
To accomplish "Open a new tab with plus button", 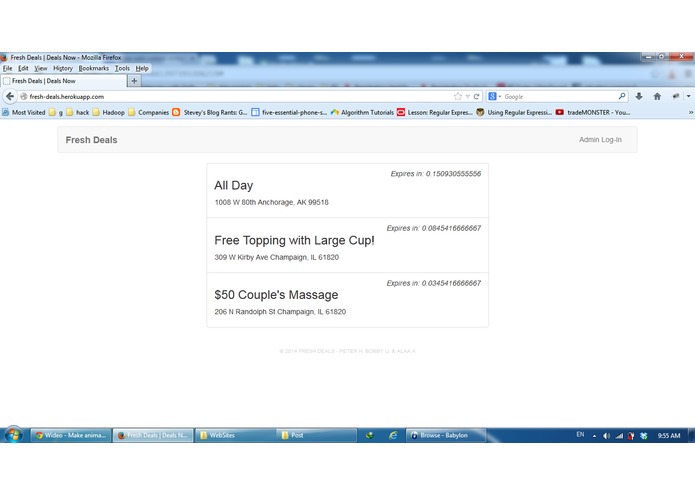I will click(134, 81).
